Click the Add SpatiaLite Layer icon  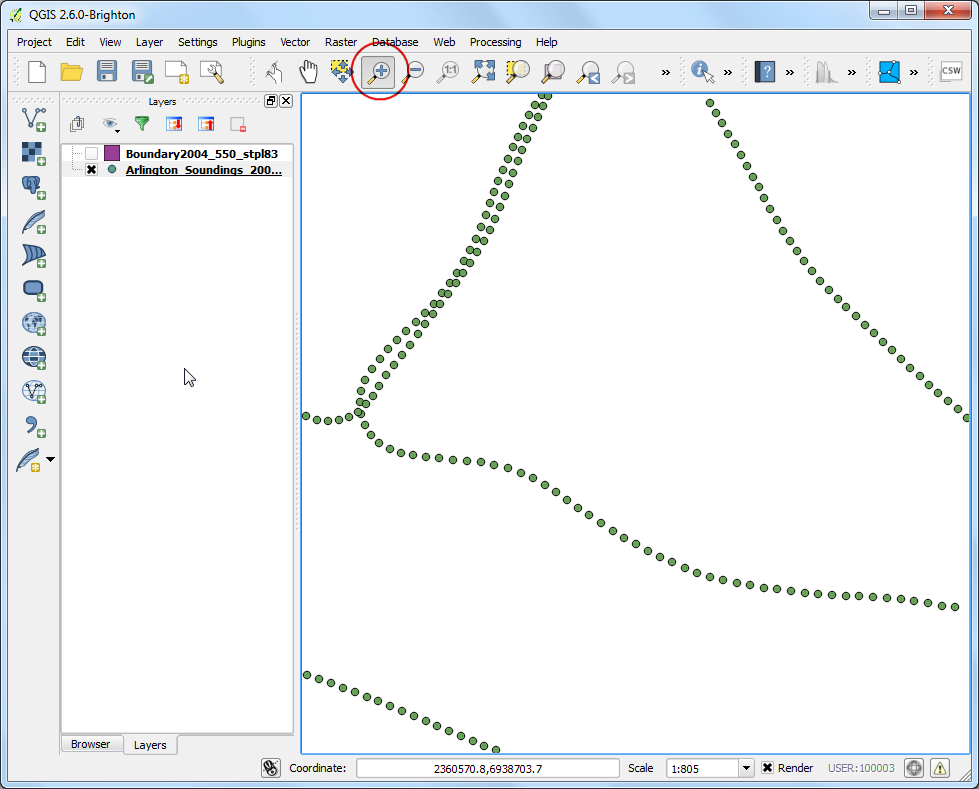click(x=34, y=221)
